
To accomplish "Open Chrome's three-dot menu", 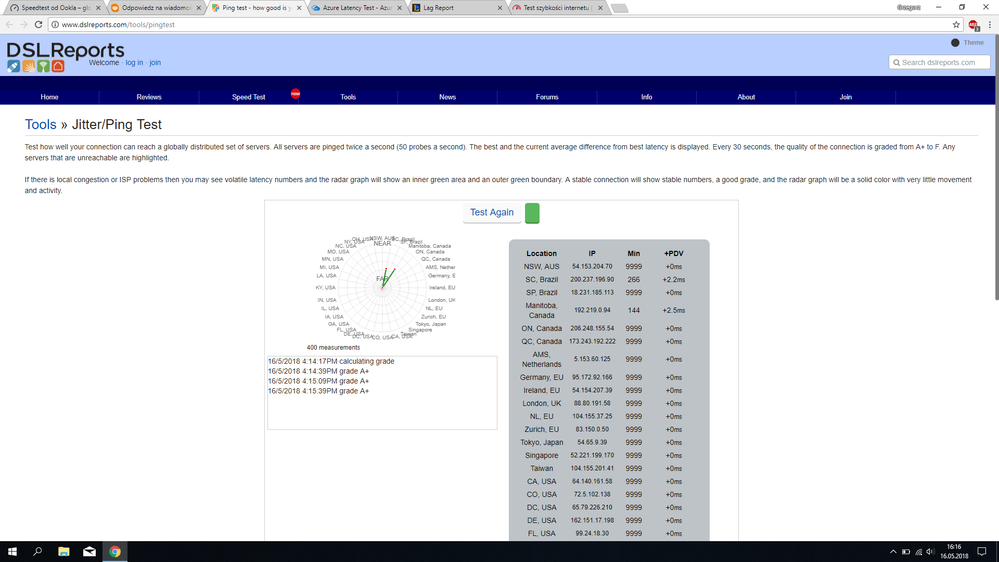I will (x=989, y=24).
